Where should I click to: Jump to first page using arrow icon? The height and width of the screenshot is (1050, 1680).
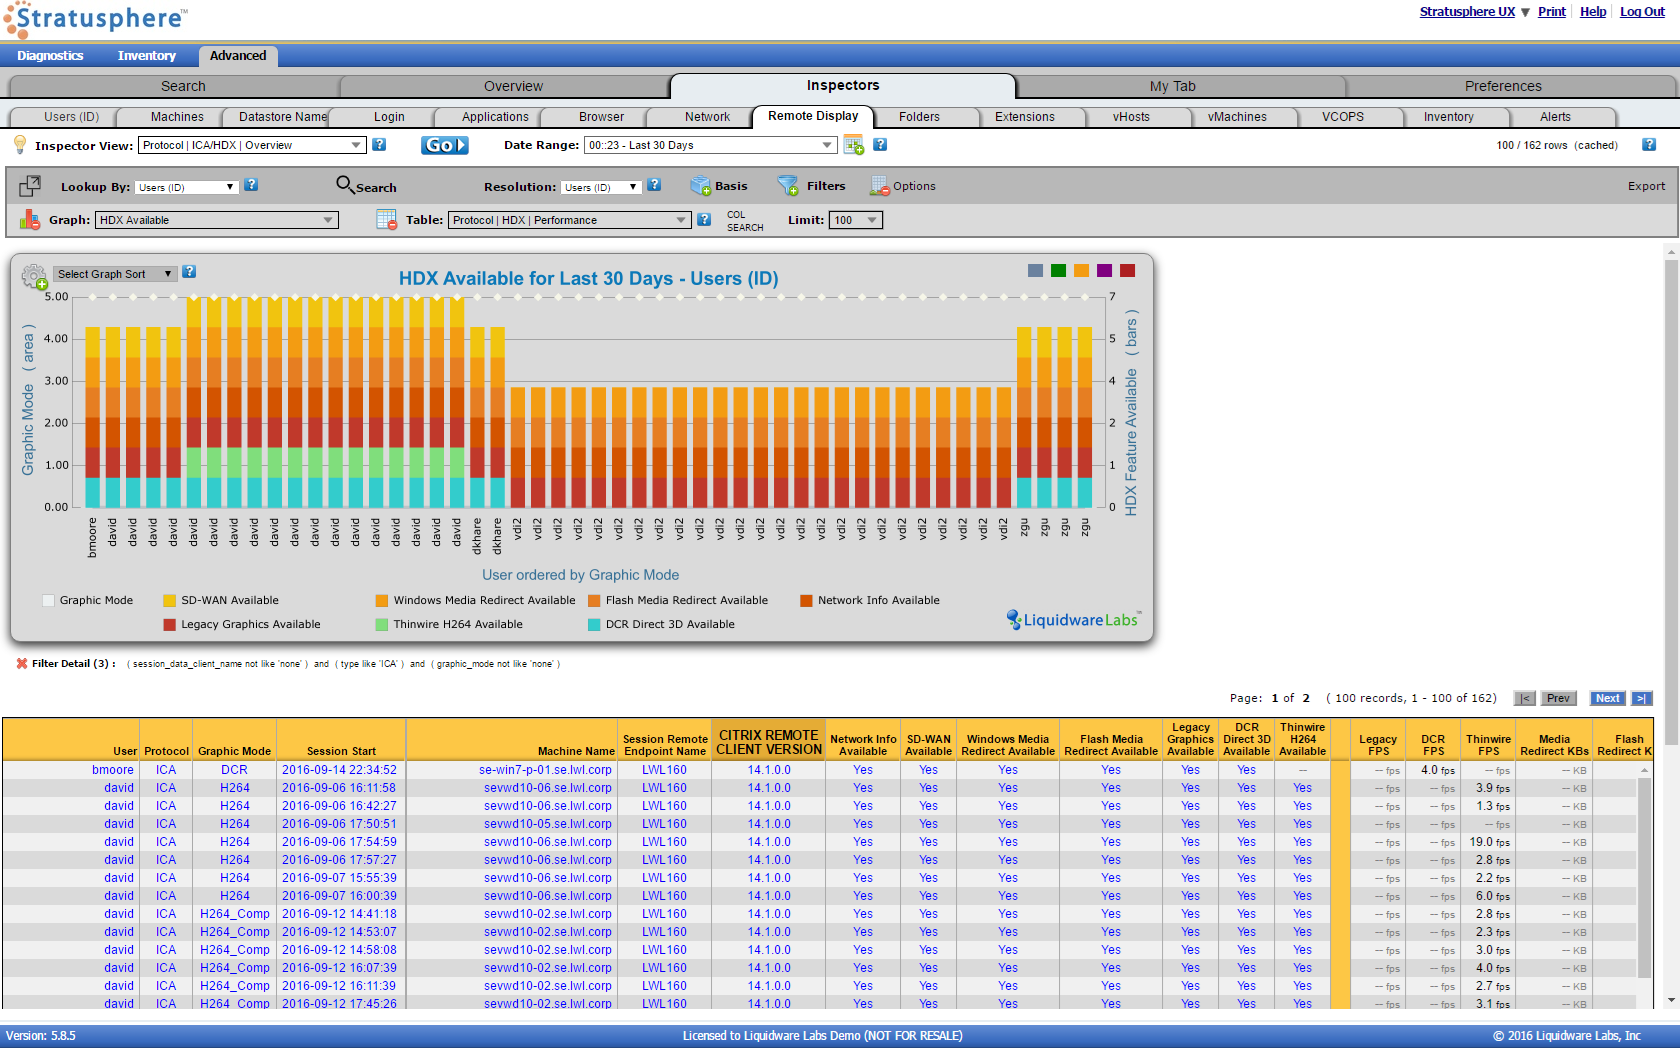pyautogui.click(x=1525, y=699)
